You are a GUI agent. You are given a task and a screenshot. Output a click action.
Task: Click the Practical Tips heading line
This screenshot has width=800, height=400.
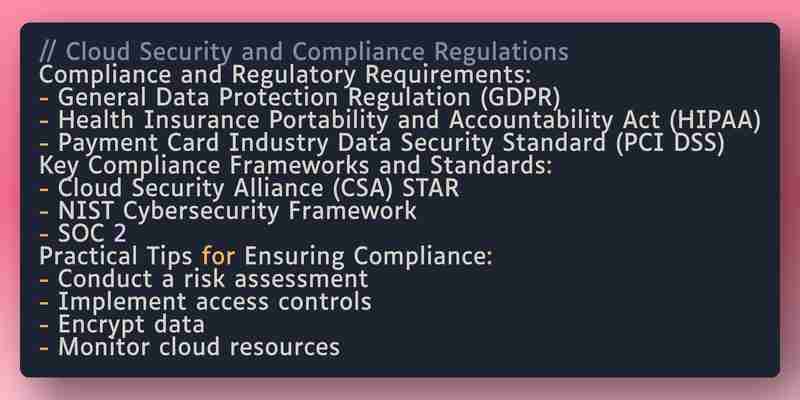point(266,257)
